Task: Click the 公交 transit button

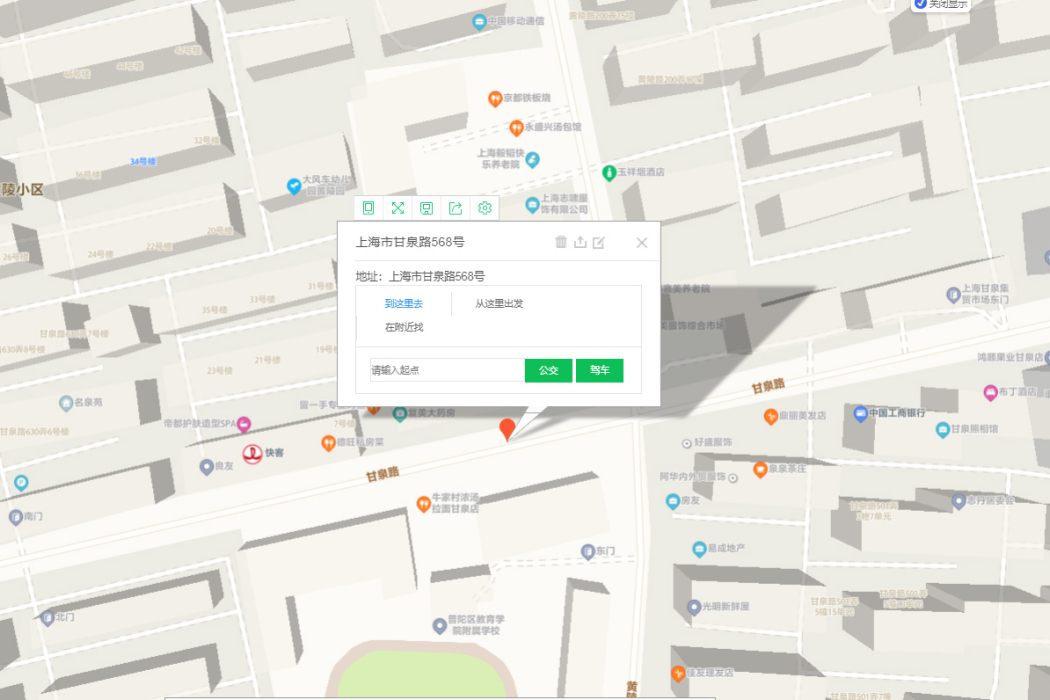Action: click(x=548, y=370)
